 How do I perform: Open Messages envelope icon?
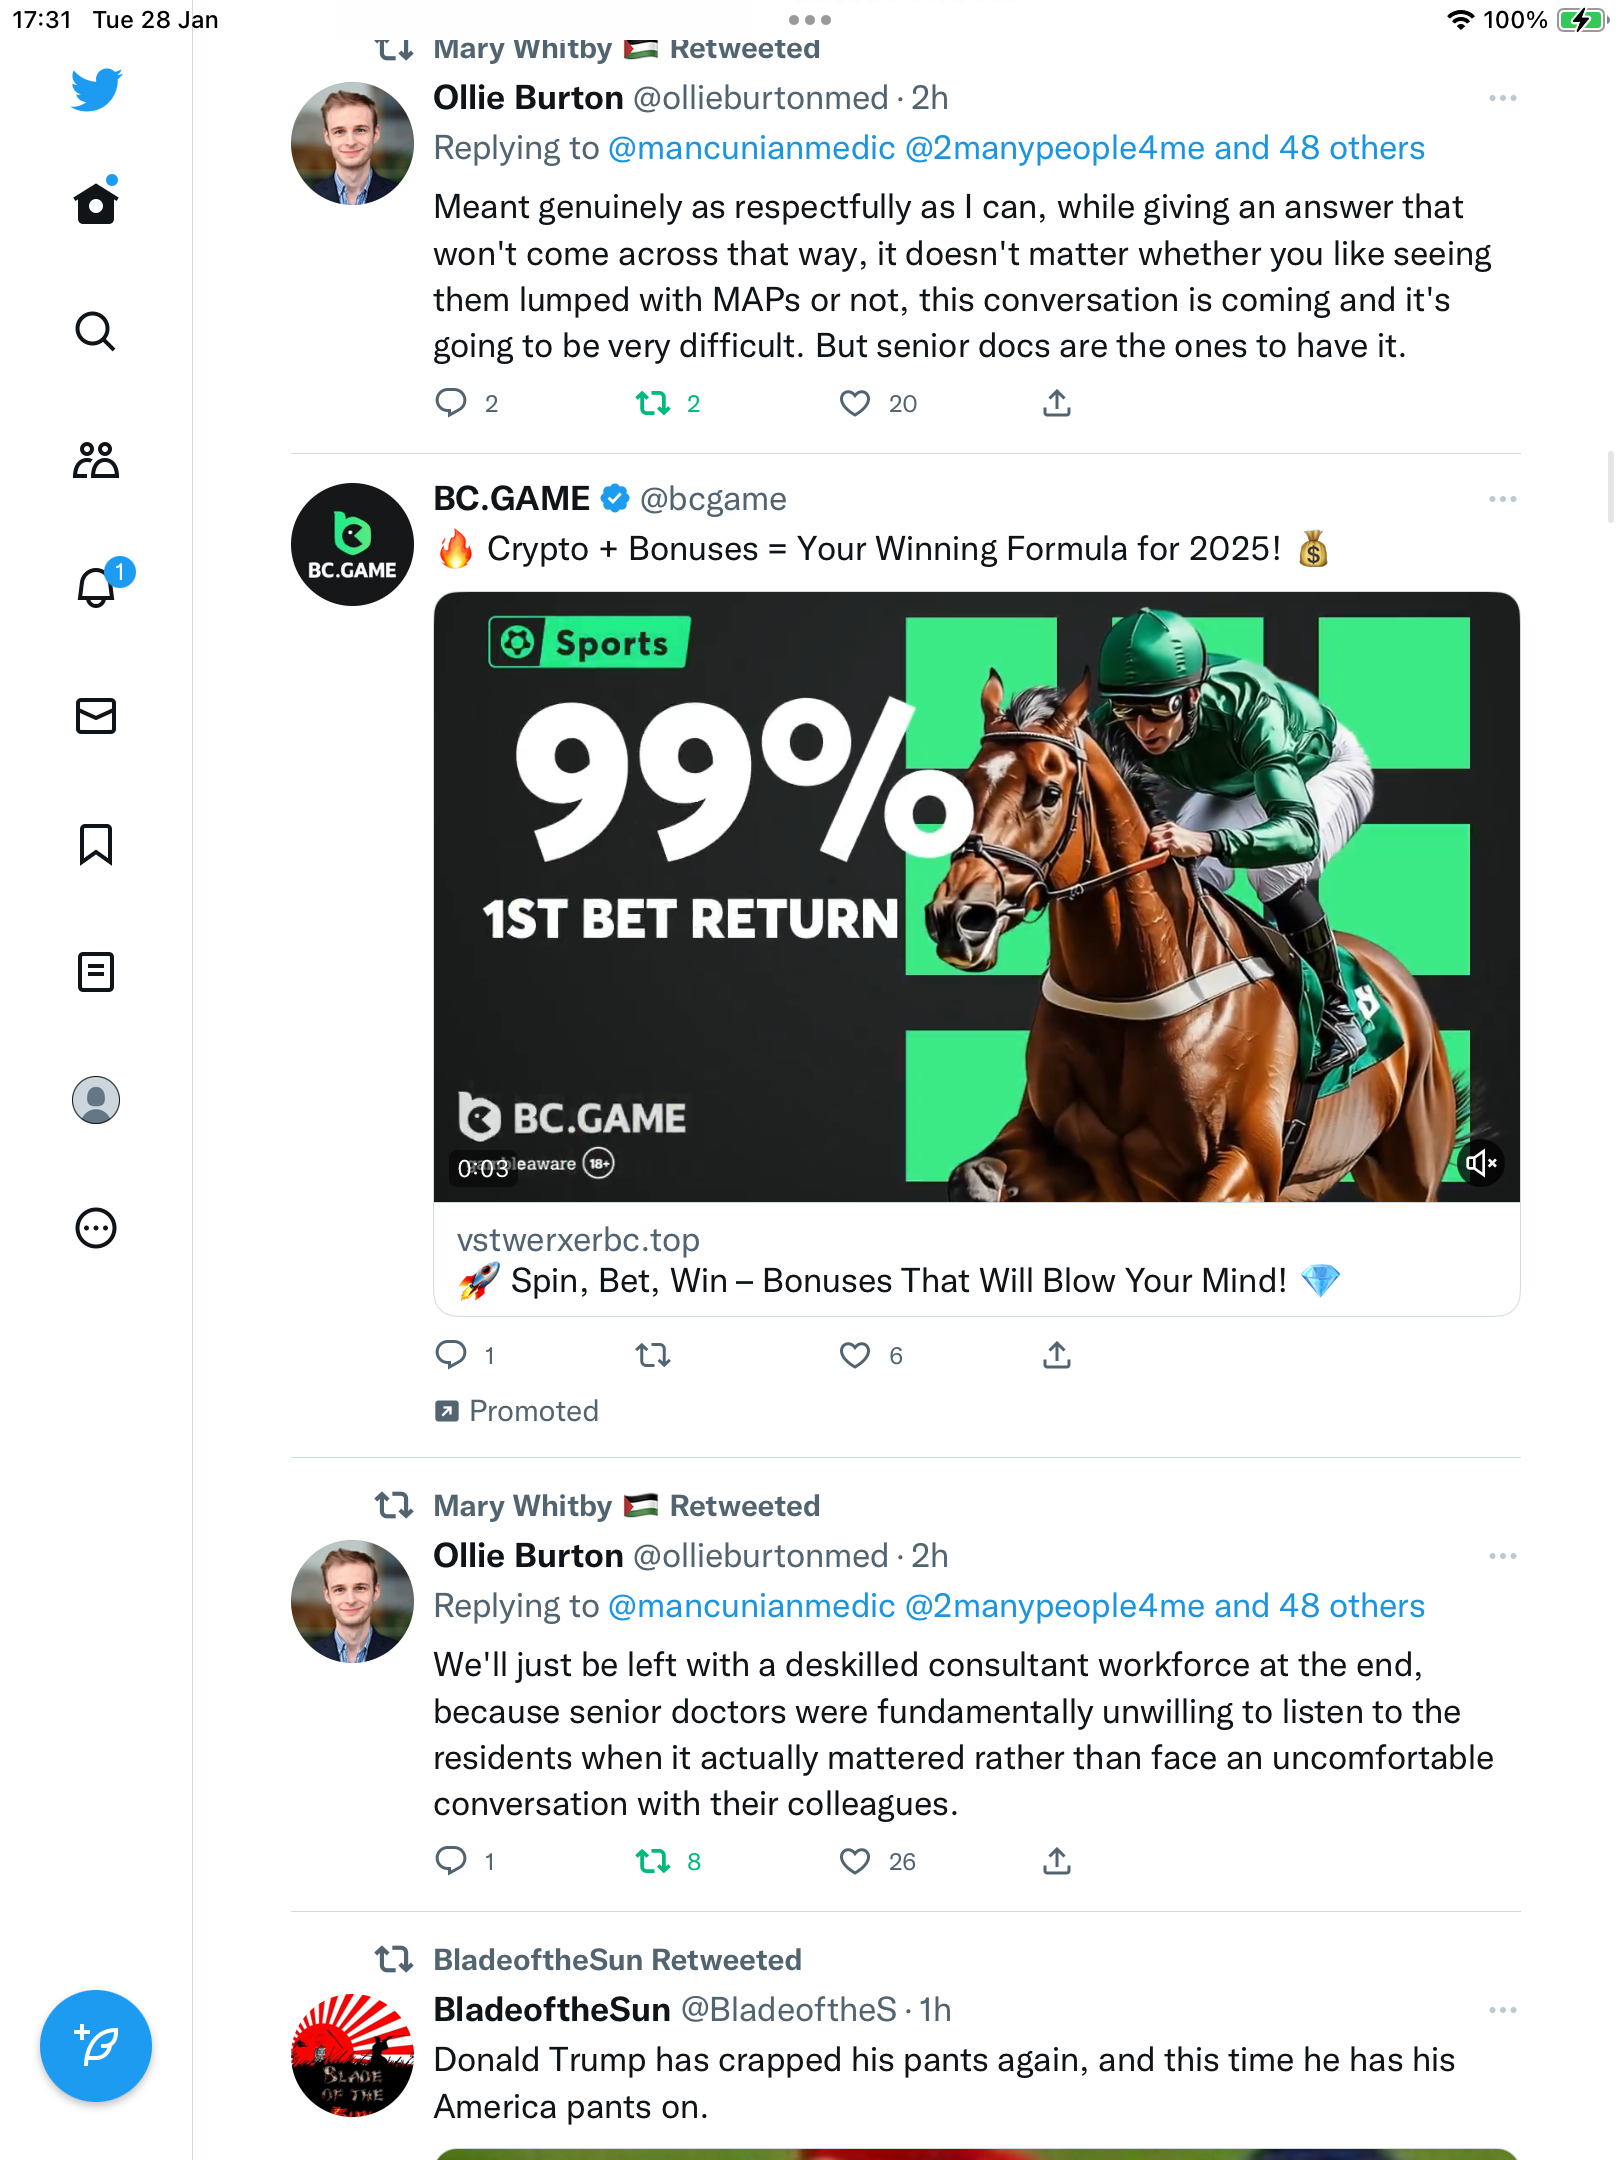point(96,716)
